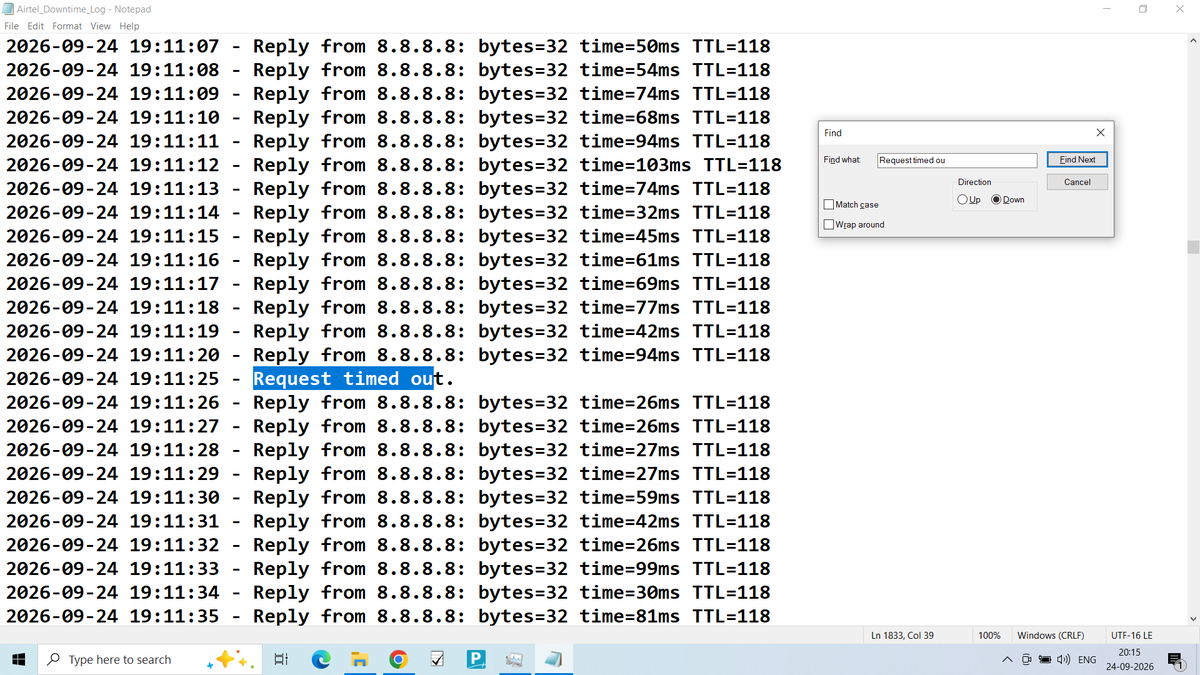
Task: Click "Windows (CRLF)" in the status bar
Action: point(1050,635)
